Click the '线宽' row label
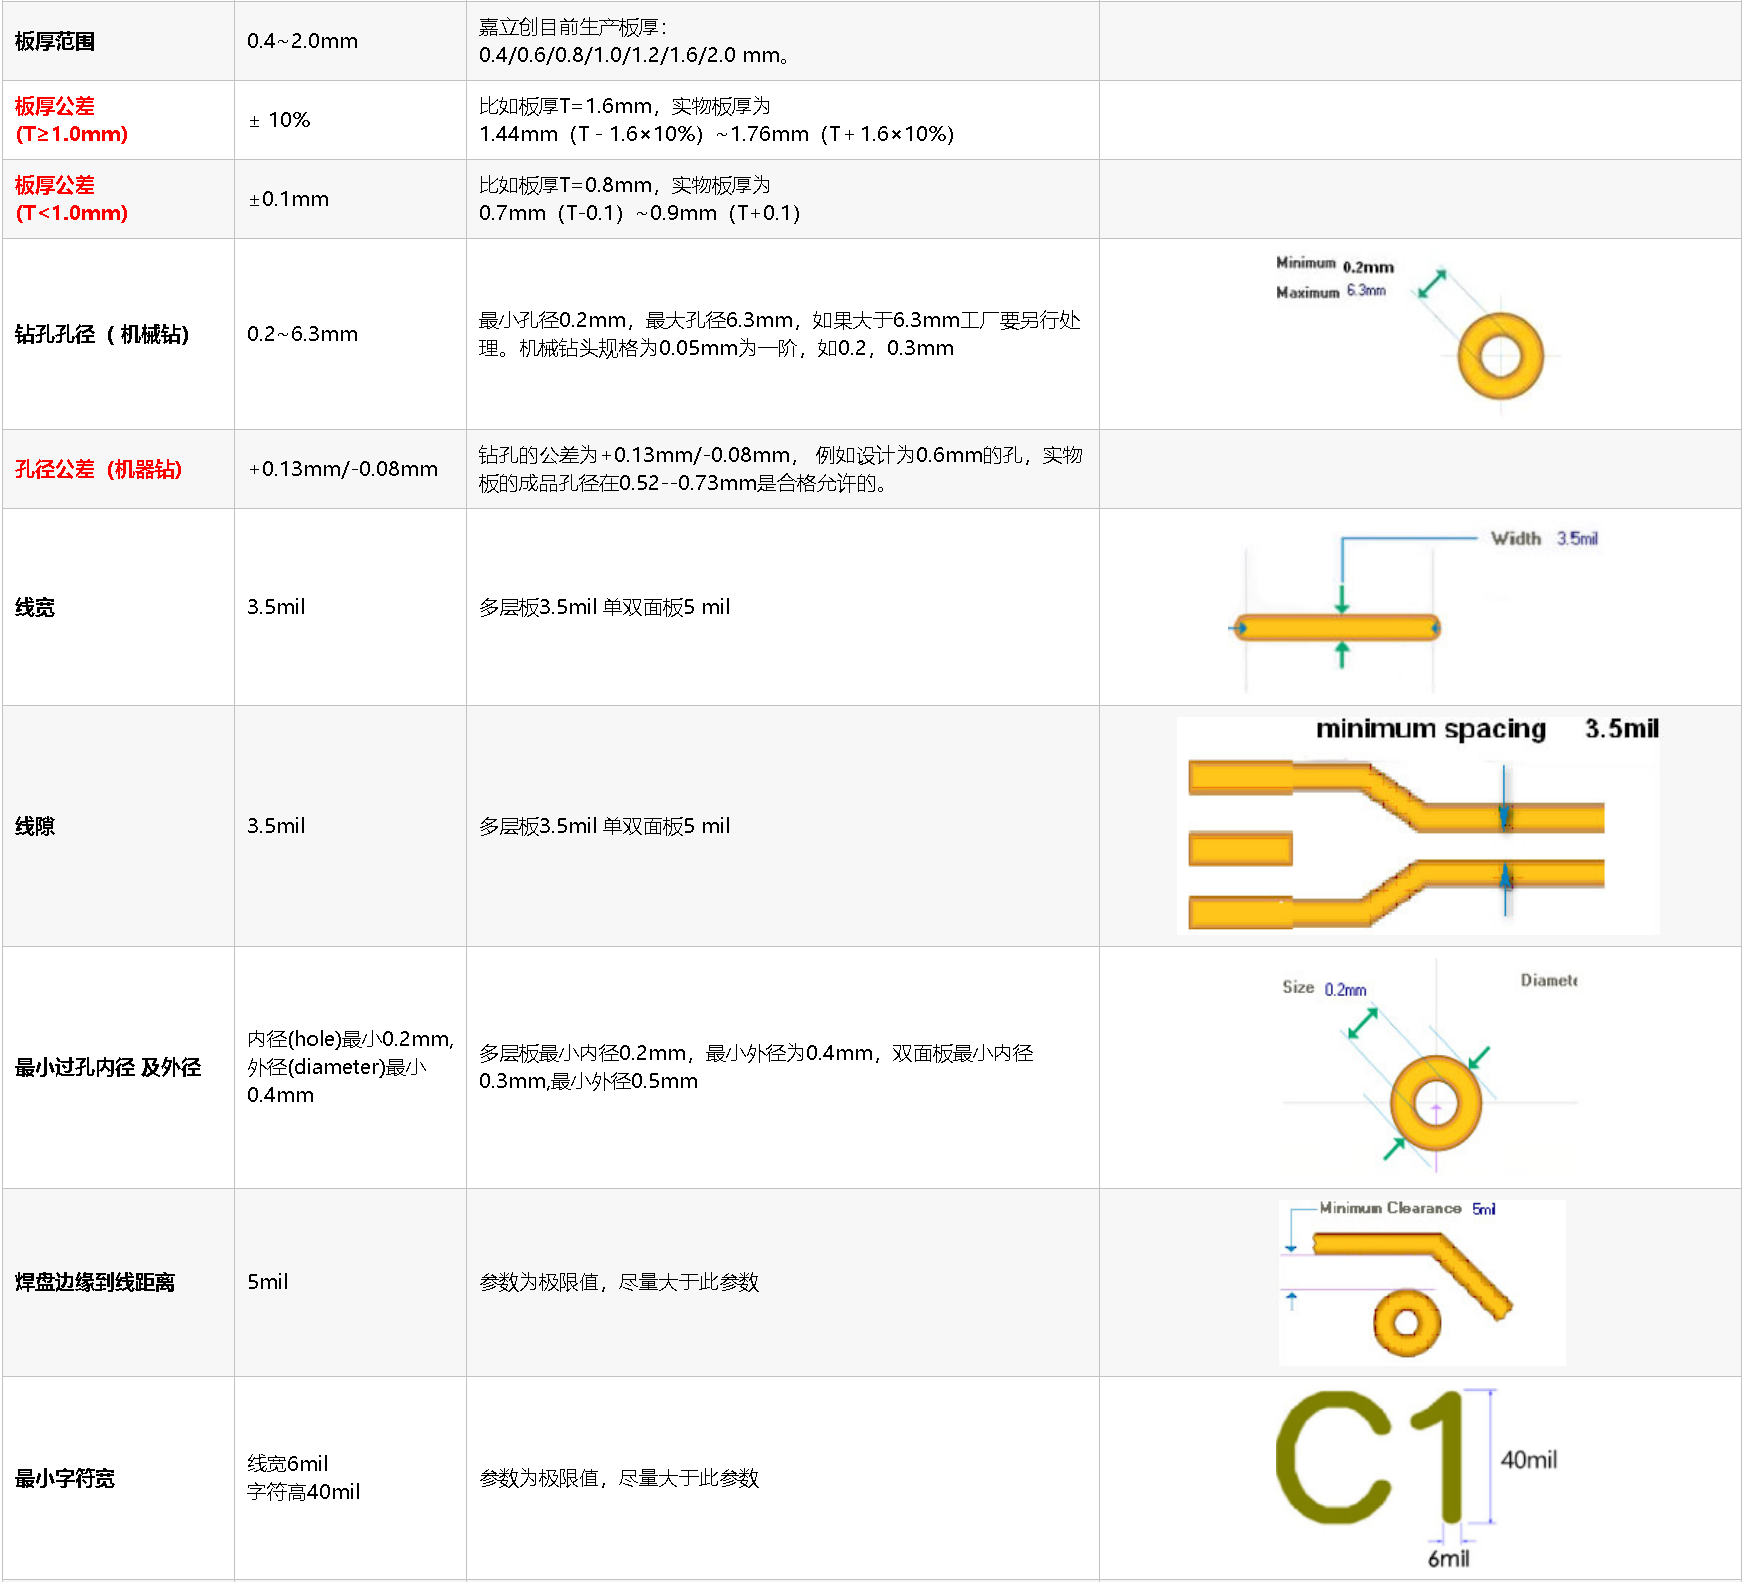Screen dimensions: 1742x1582 pos(35,607)
